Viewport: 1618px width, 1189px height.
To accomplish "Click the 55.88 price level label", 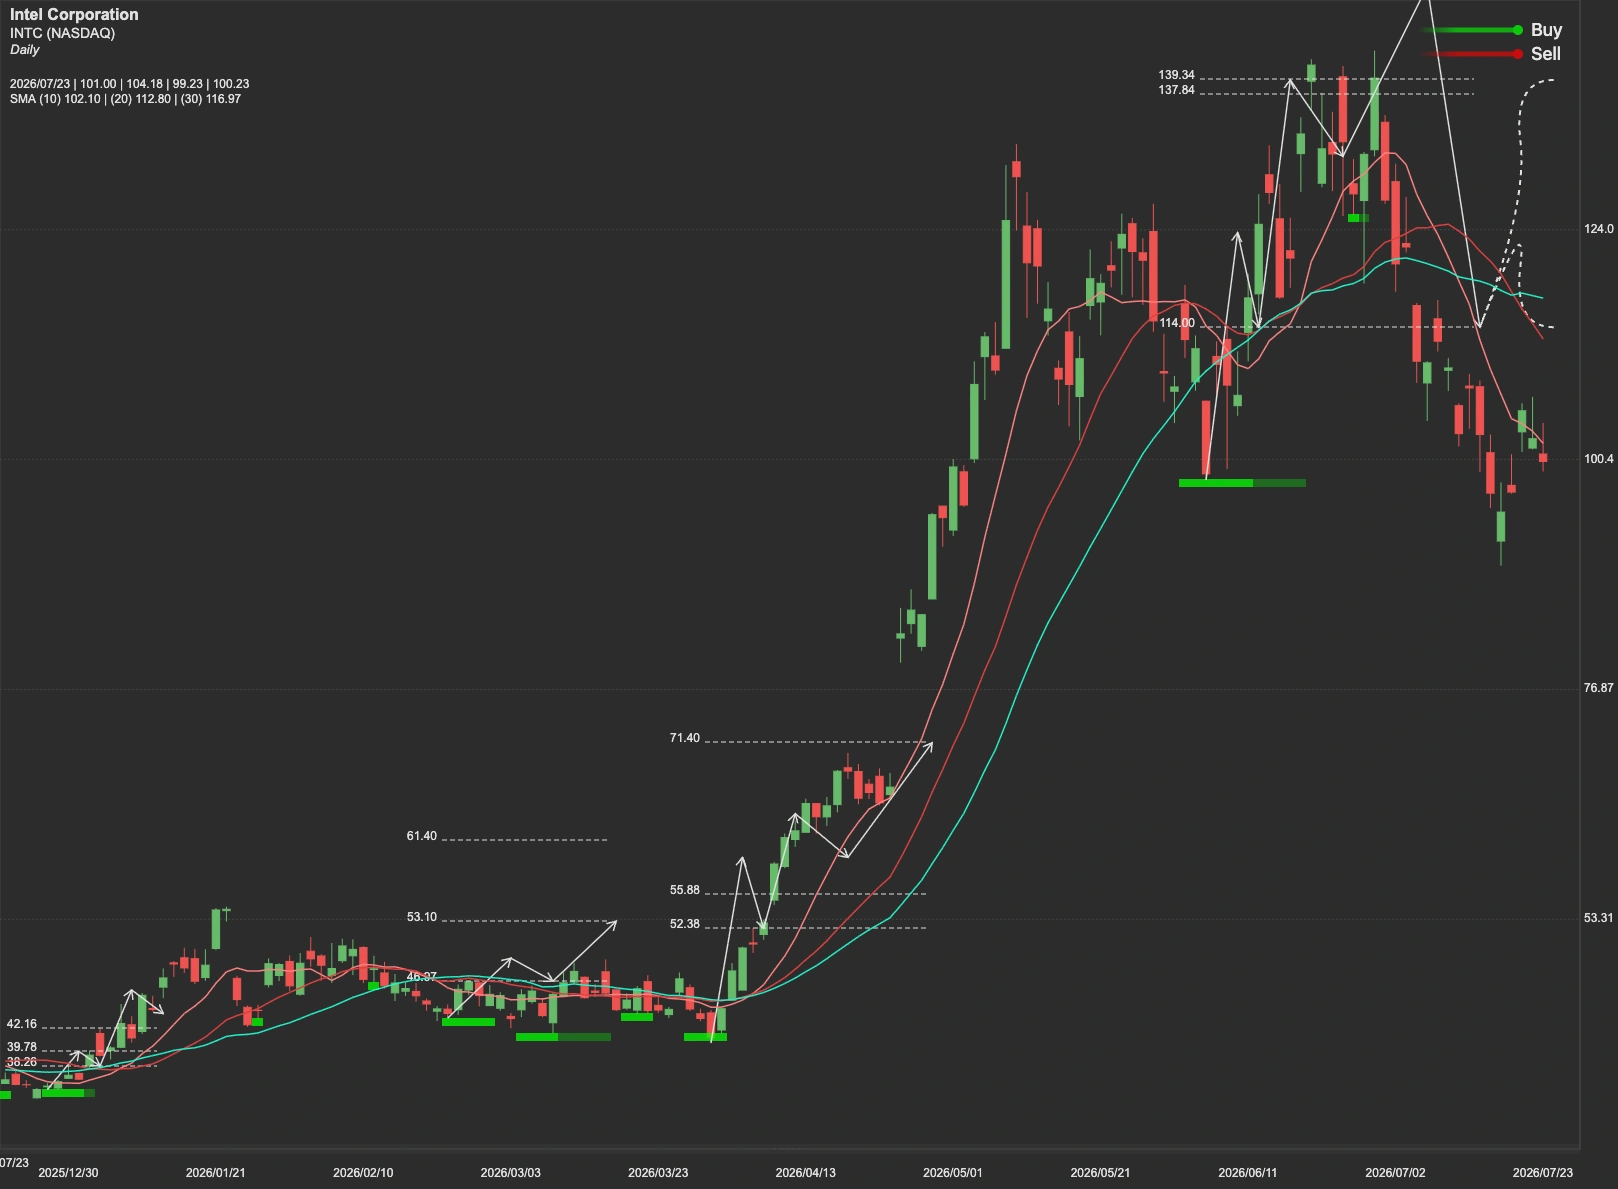I will [x=685, y=890].
